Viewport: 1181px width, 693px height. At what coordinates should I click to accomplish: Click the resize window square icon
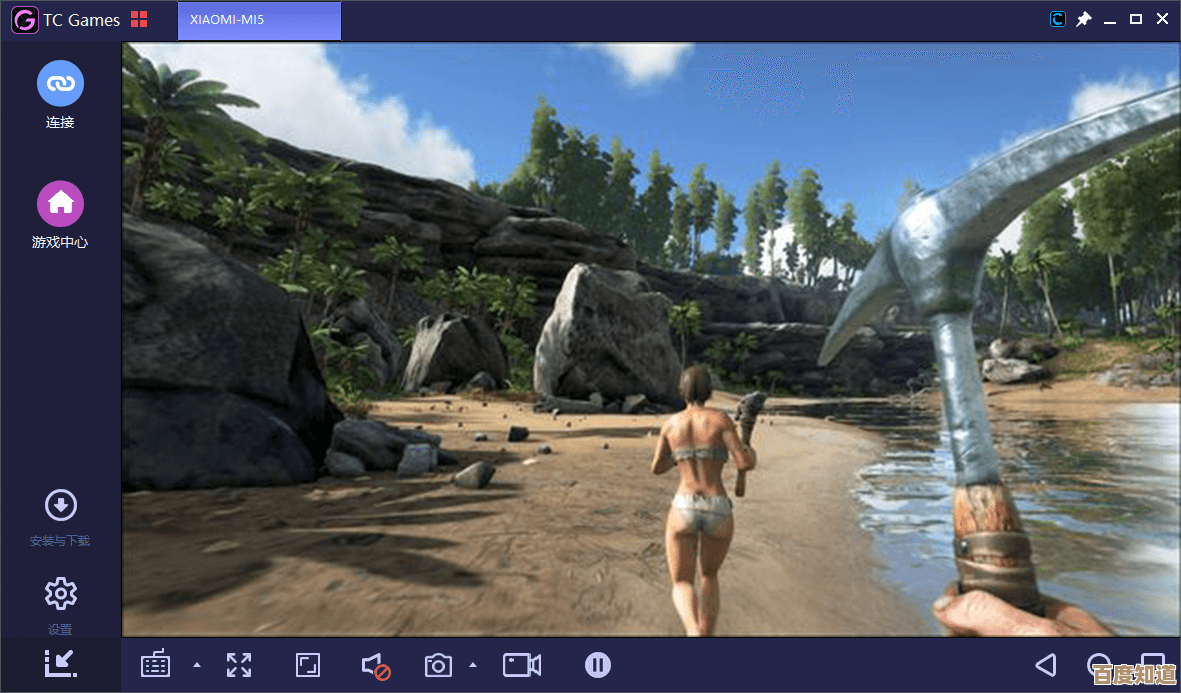(308, 665)
